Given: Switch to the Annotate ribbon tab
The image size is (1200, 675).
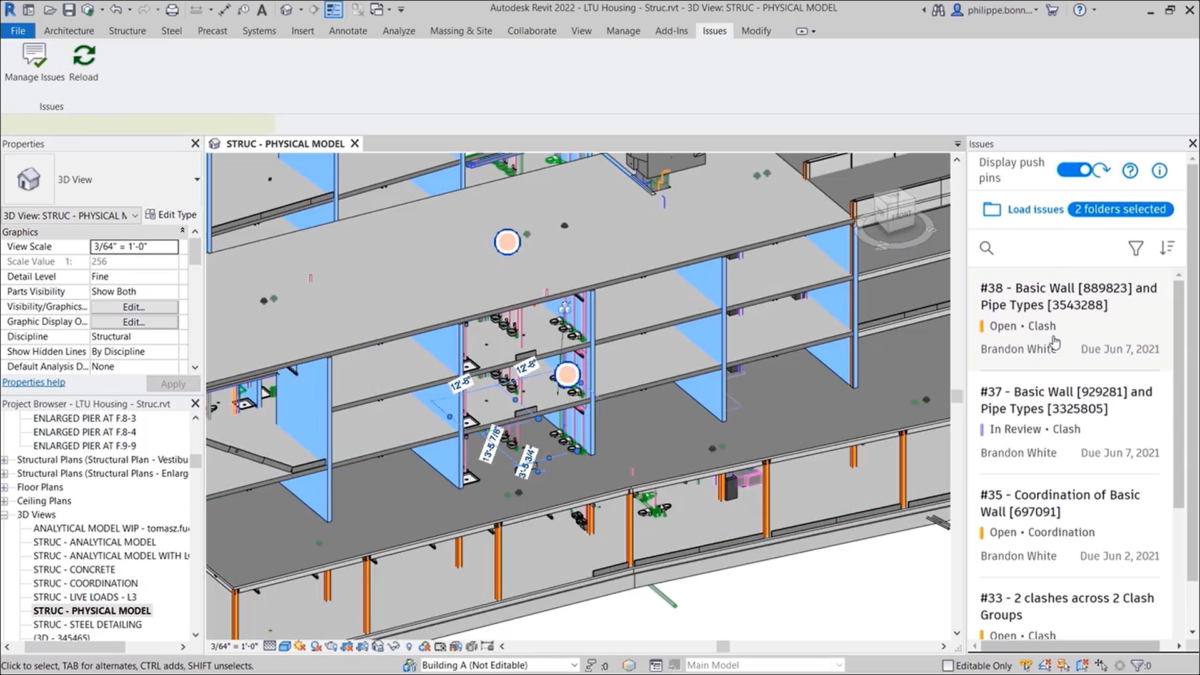Looking at the screenshot, I should (x=348, y=31).
